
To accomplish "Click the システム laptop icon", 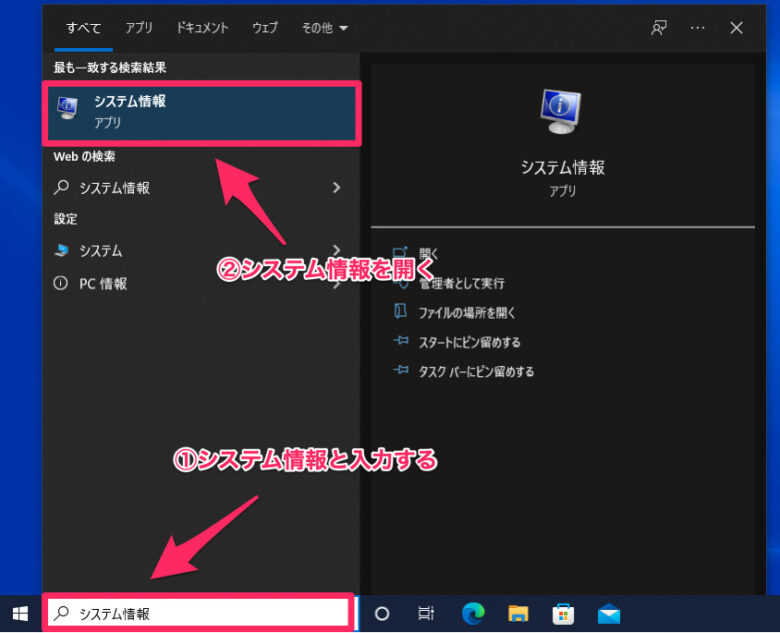I will (x=61, y=250).
